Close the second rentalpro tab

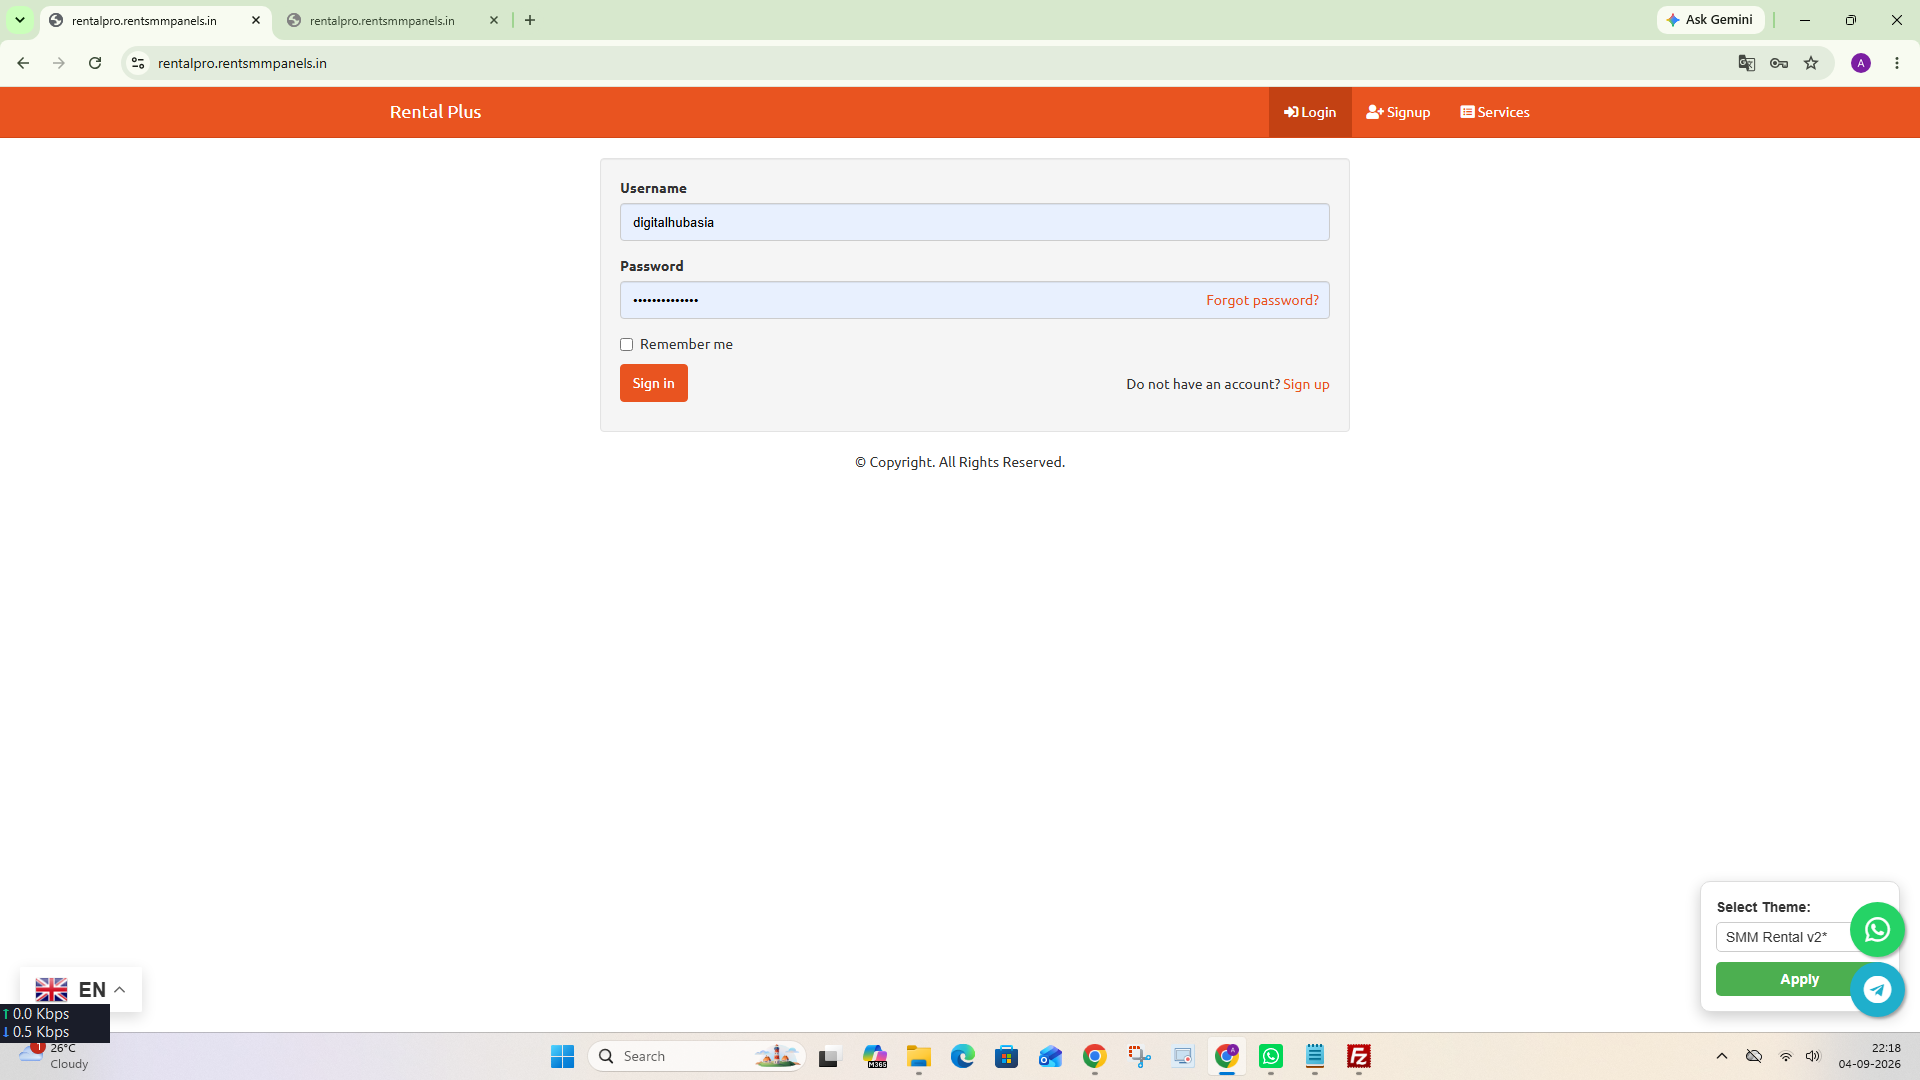click(x=494, y=20)
